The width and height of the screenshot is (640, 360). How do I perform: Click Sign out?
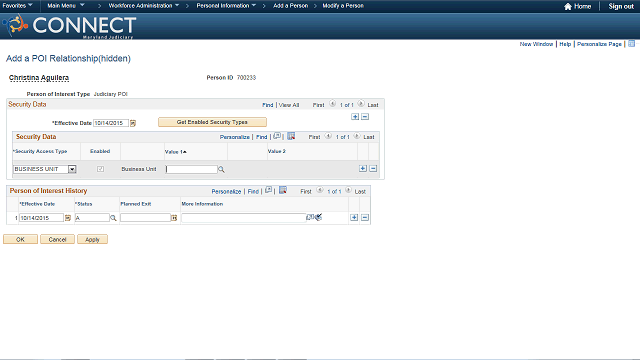(621, 6)
